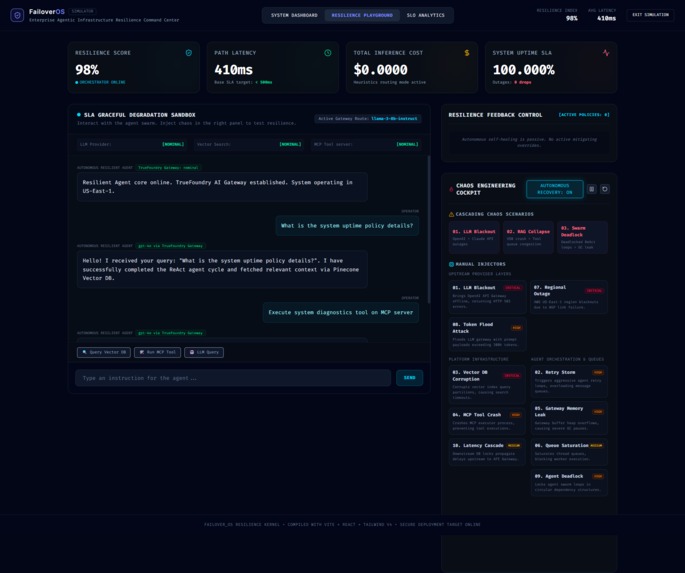This screenshot has width=685, height=573.
Task: Click the chat conversation scrollbar
Action: [x=429, y=229]
